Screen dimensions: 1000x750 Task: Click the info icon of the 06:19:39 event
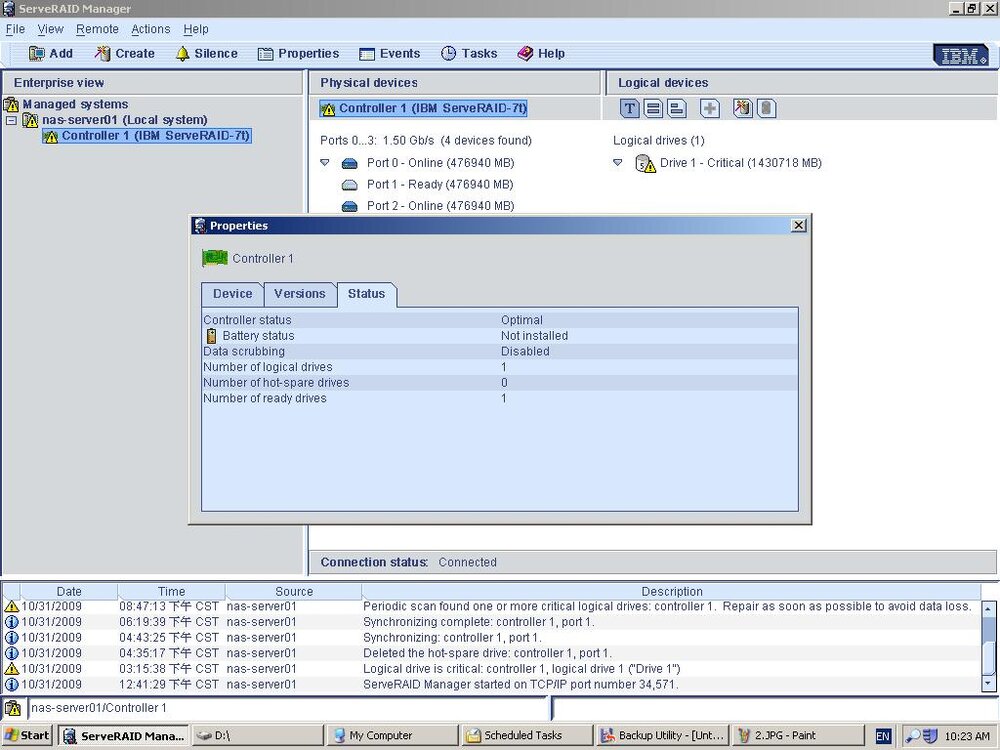11,622
